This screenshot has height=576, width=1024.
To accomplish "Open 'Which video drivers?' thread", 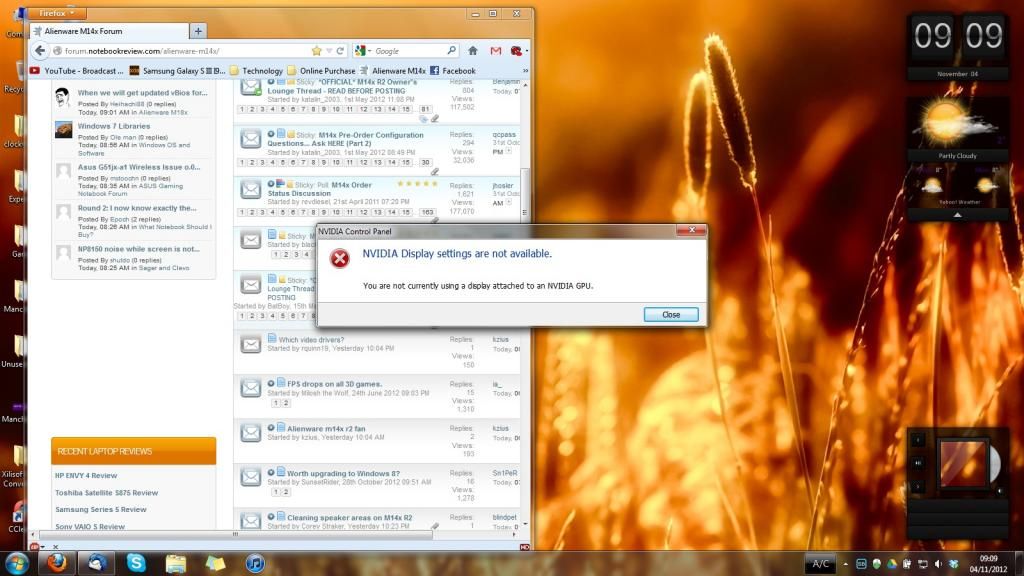I will tap(311, 340).
